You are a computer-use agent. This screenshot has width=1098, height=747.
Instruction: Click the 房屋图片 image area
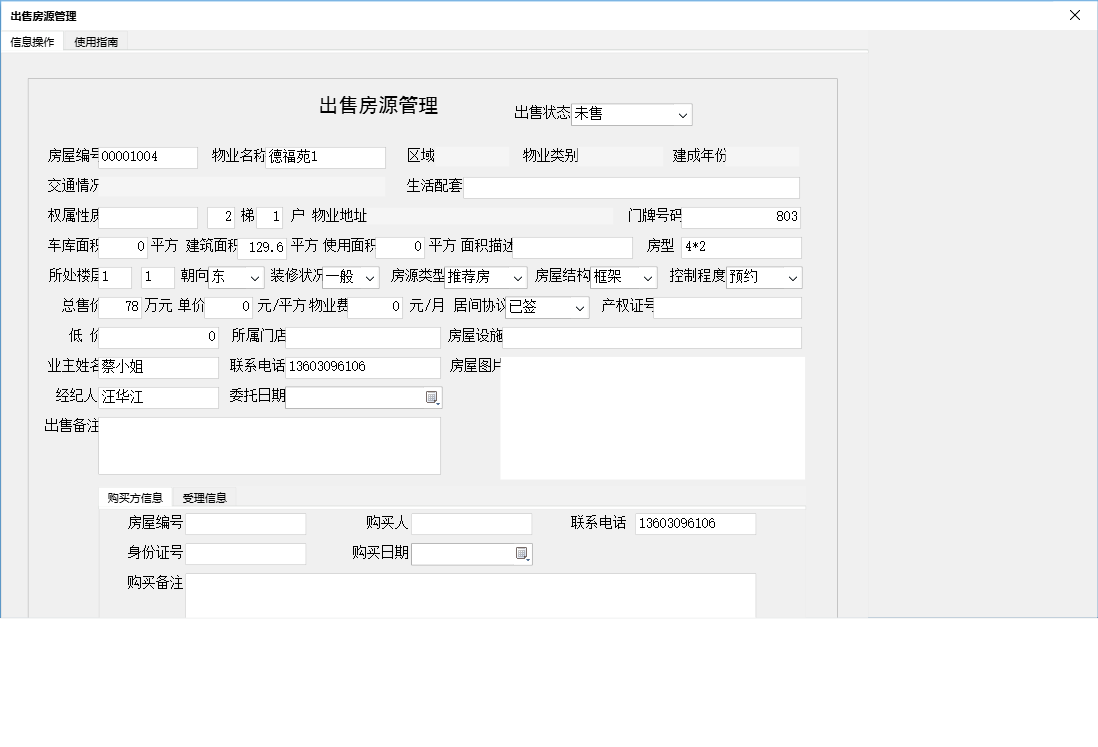[652, 418]
